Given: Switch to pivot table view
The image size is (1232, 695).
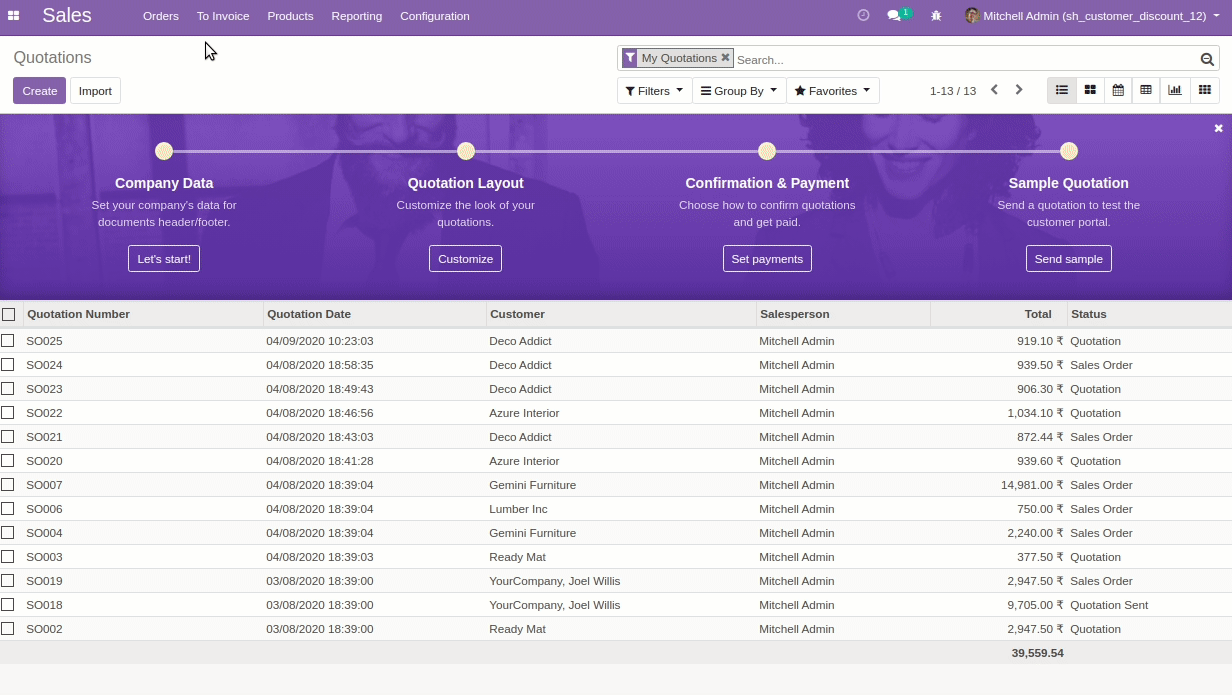Looking at the screenshot, I should pos(1146,90).
